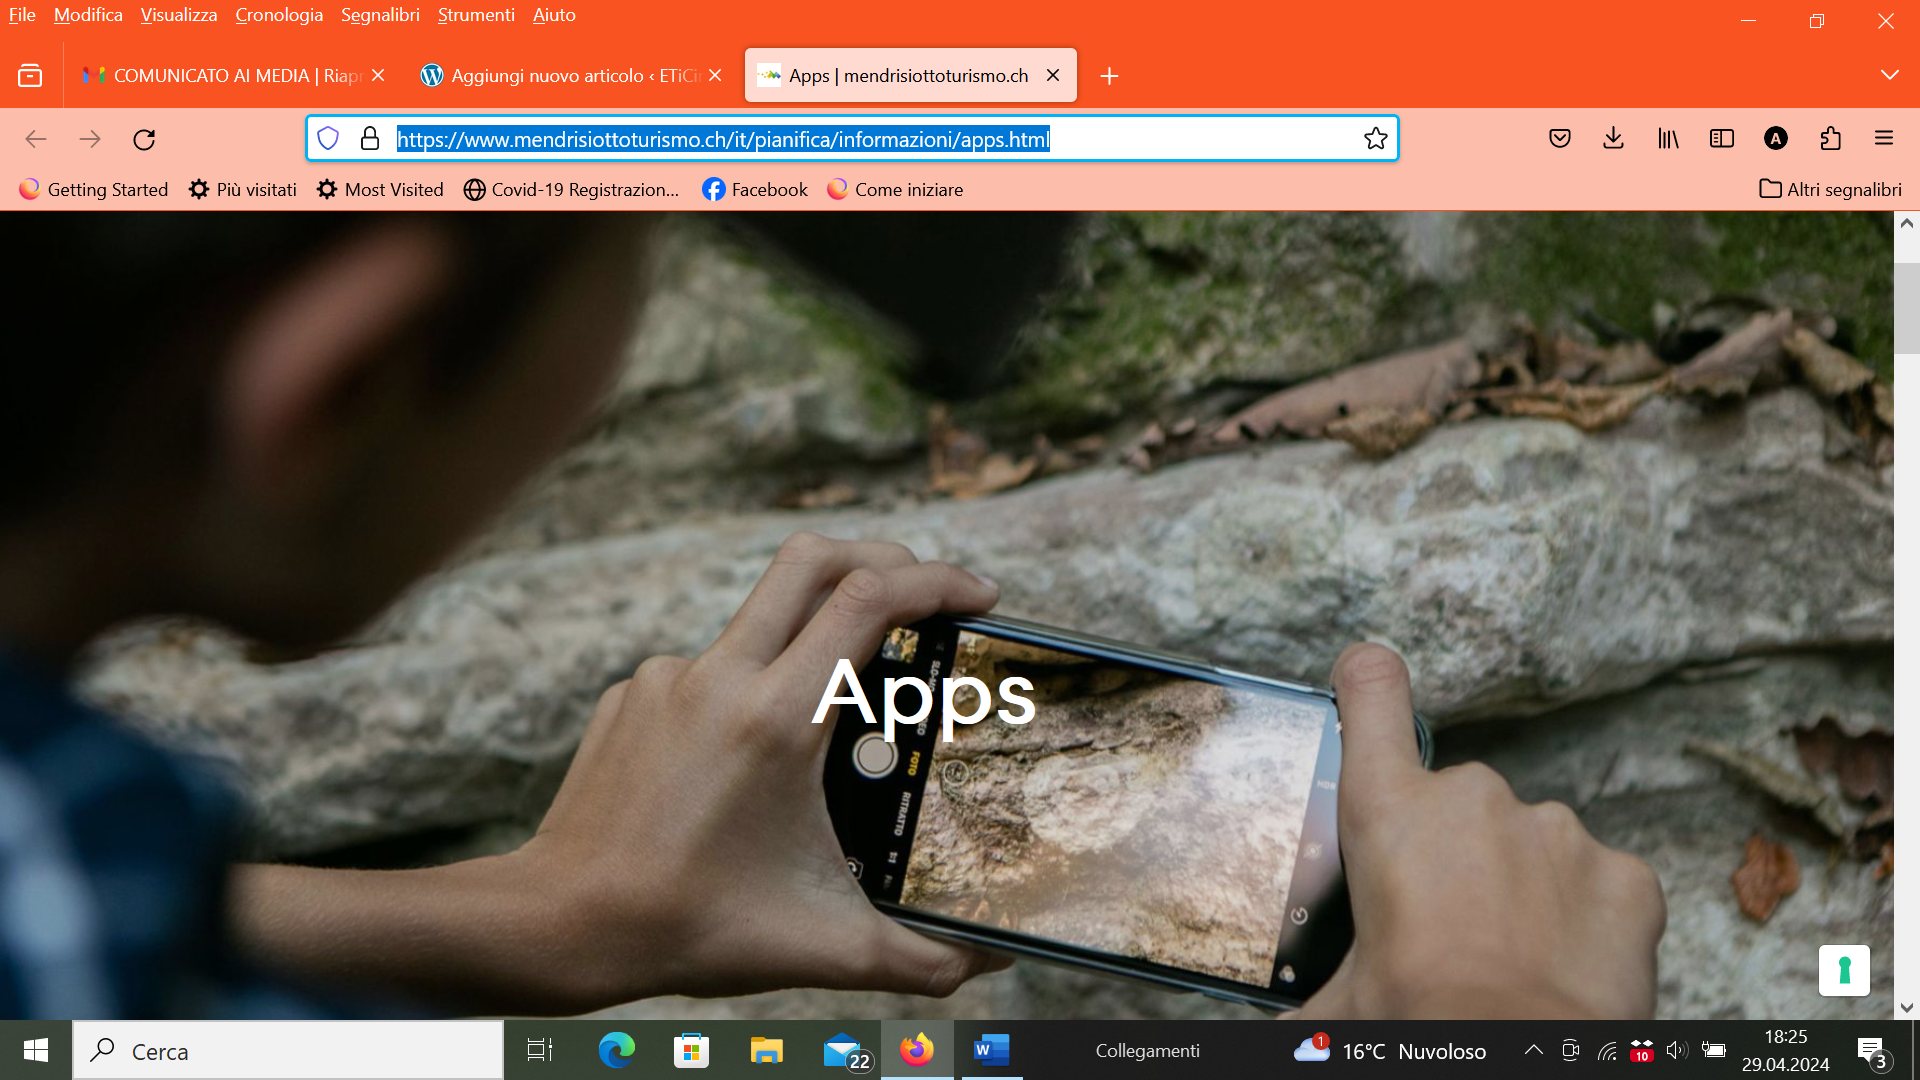Open Most Visited bookmark folder
This screenshot has height=1080, width=1920.
[x=380, y=189]
